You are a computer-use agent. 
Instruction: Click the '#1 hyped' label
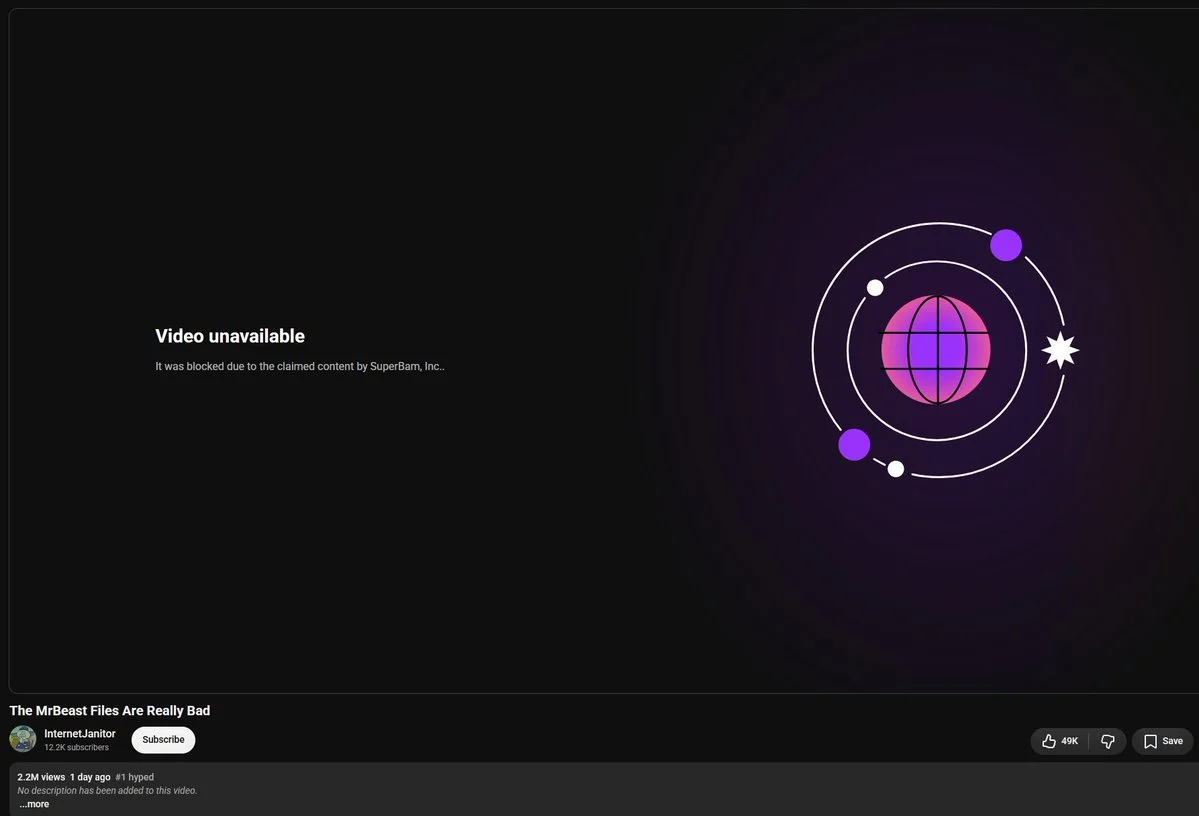point(135,777)
